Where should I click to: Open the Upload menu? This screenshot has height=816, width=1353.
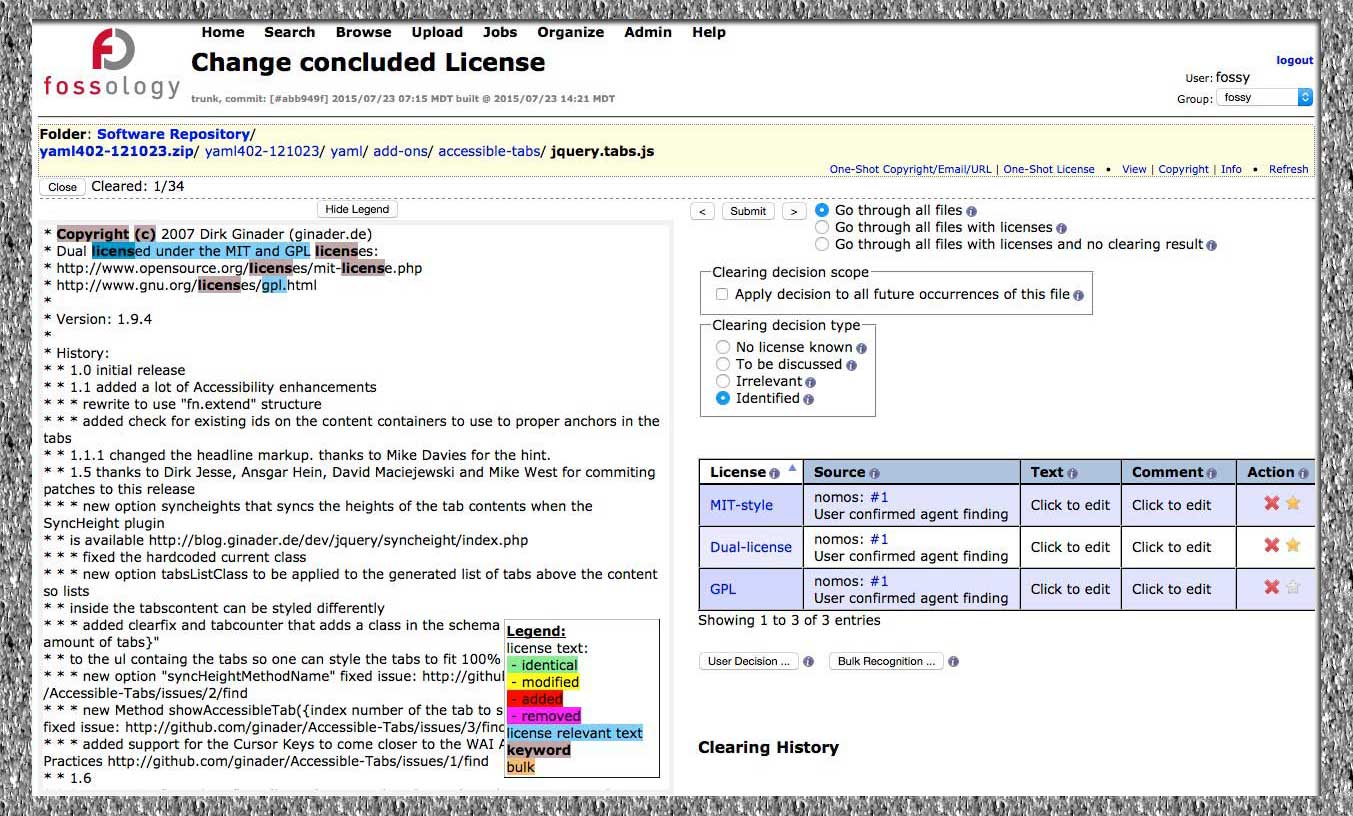click(x=437, y=32)
